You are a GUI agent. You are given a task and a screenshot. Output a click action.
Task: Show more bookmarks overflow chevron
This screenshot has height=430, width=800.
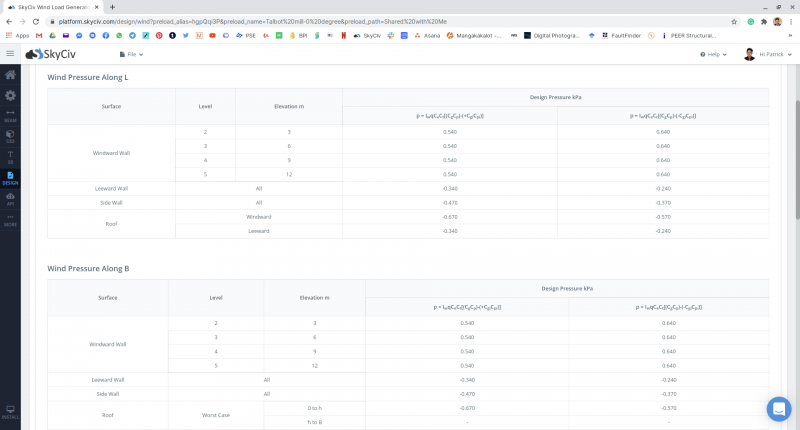789,35
